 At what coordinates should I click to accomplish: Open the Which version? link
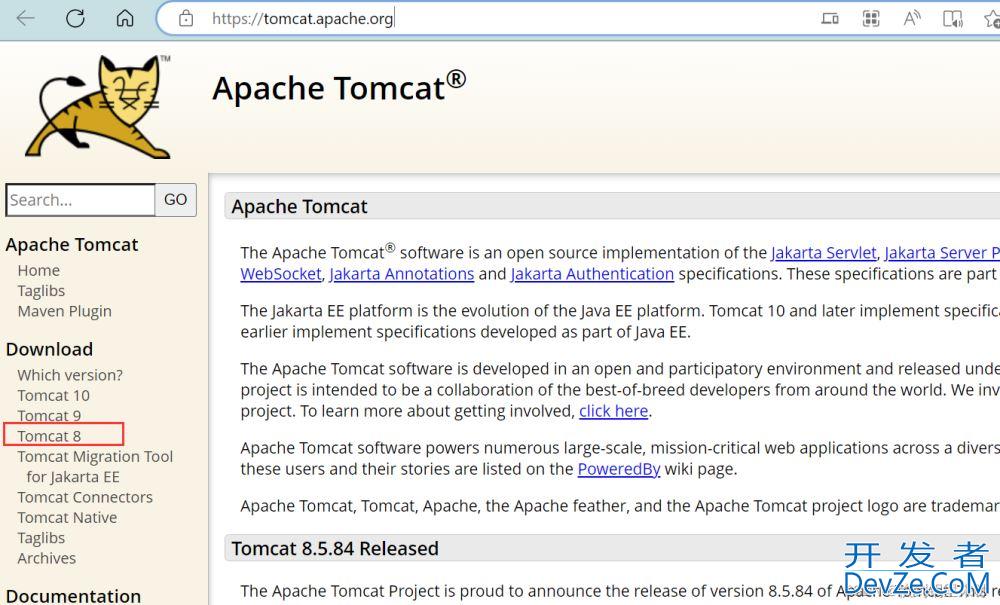(70, 375)
